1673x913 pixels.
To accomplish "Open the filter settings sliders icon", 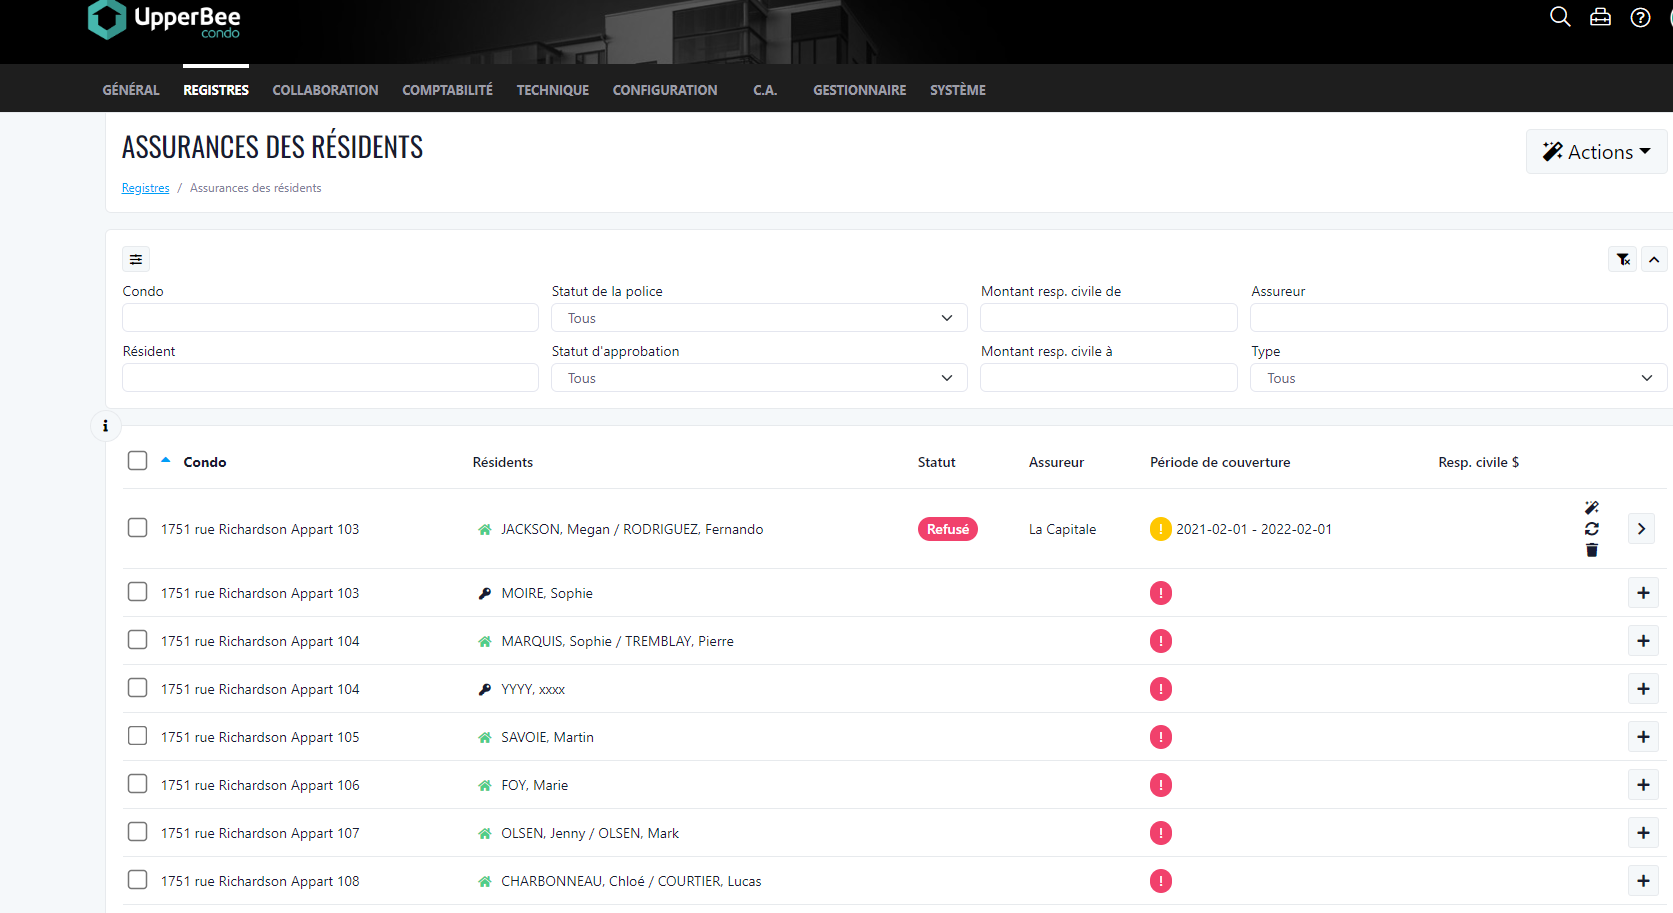I will 136,259.
